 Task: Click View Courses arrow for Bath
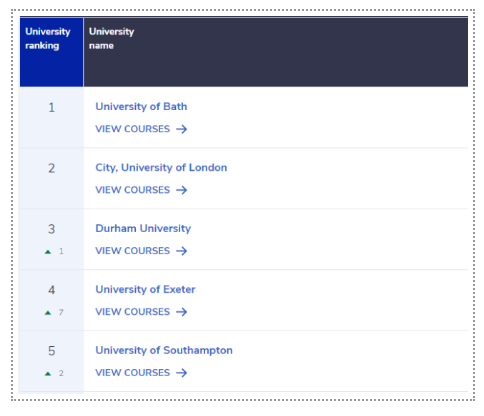point(182,129)
